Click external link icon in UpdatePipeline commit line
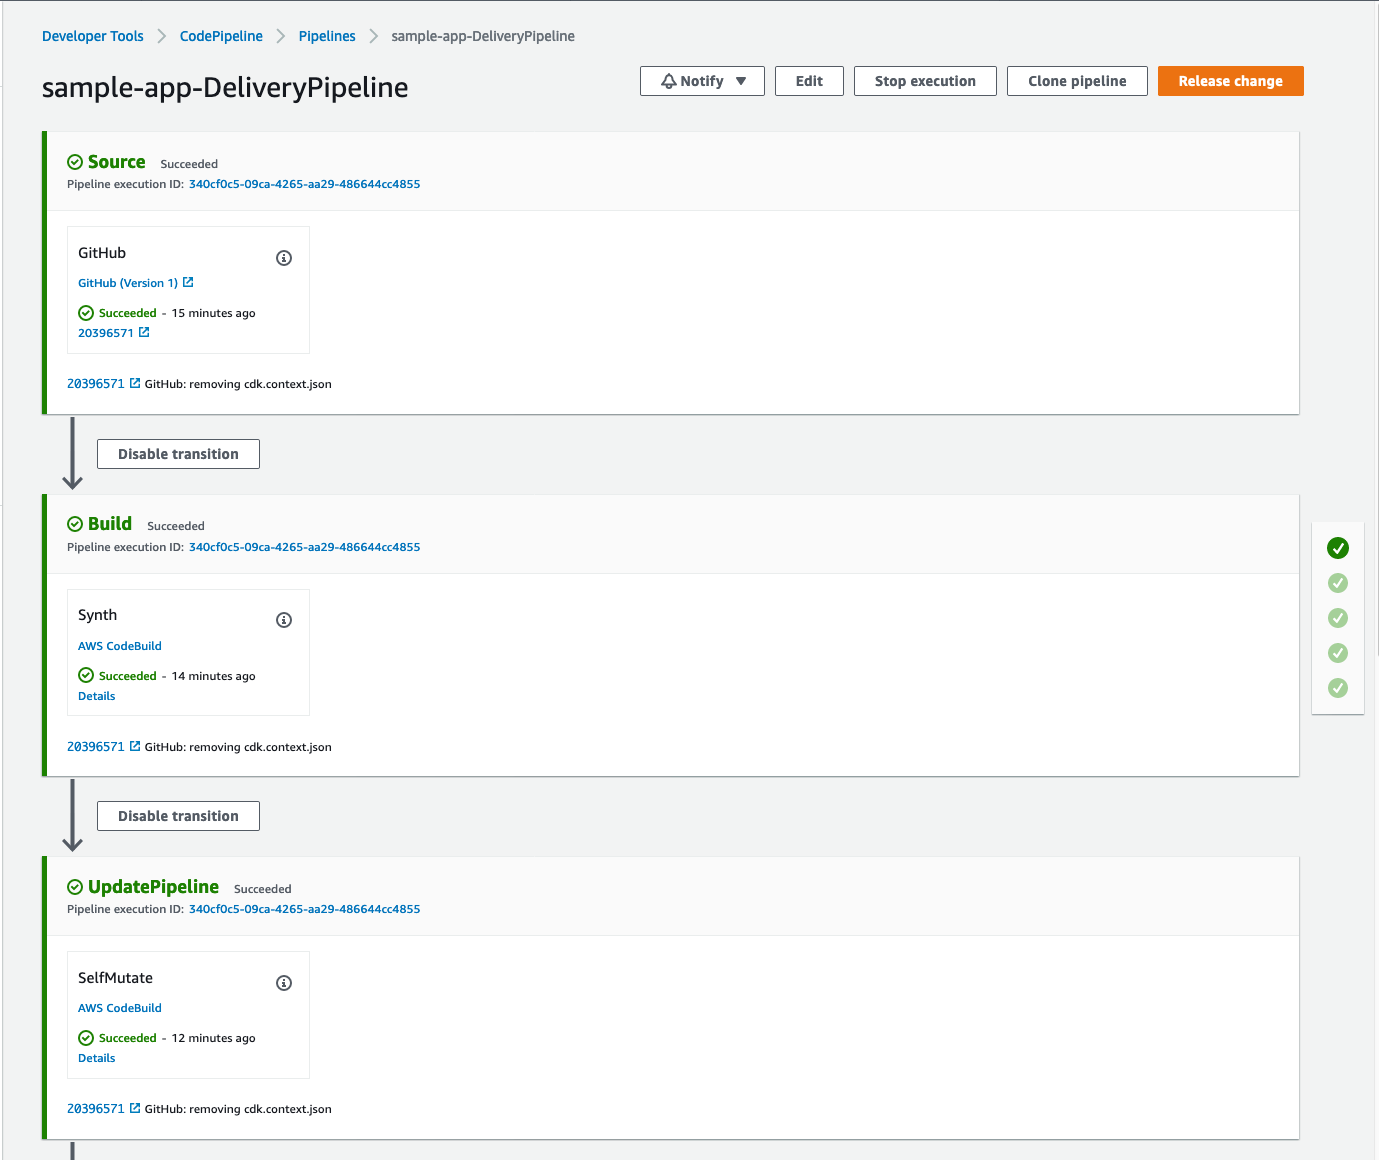 pyautogui.click(x=135, y=1108)
